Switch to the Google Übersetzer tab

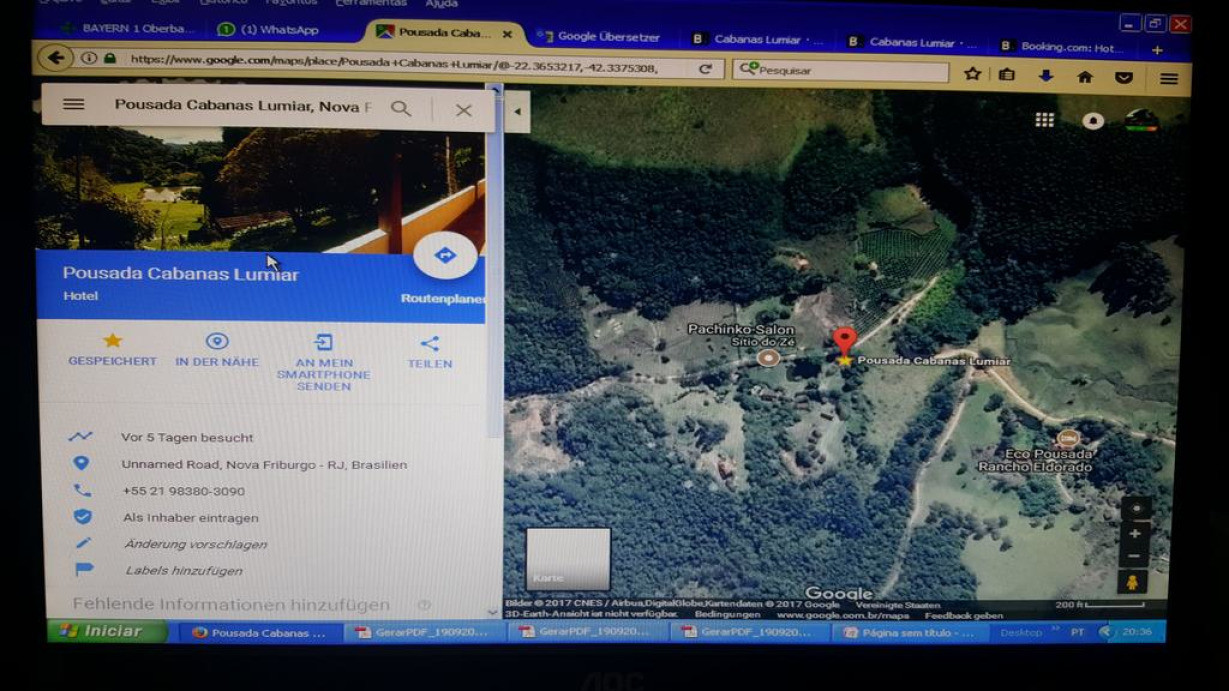click(x=600, y=37)
